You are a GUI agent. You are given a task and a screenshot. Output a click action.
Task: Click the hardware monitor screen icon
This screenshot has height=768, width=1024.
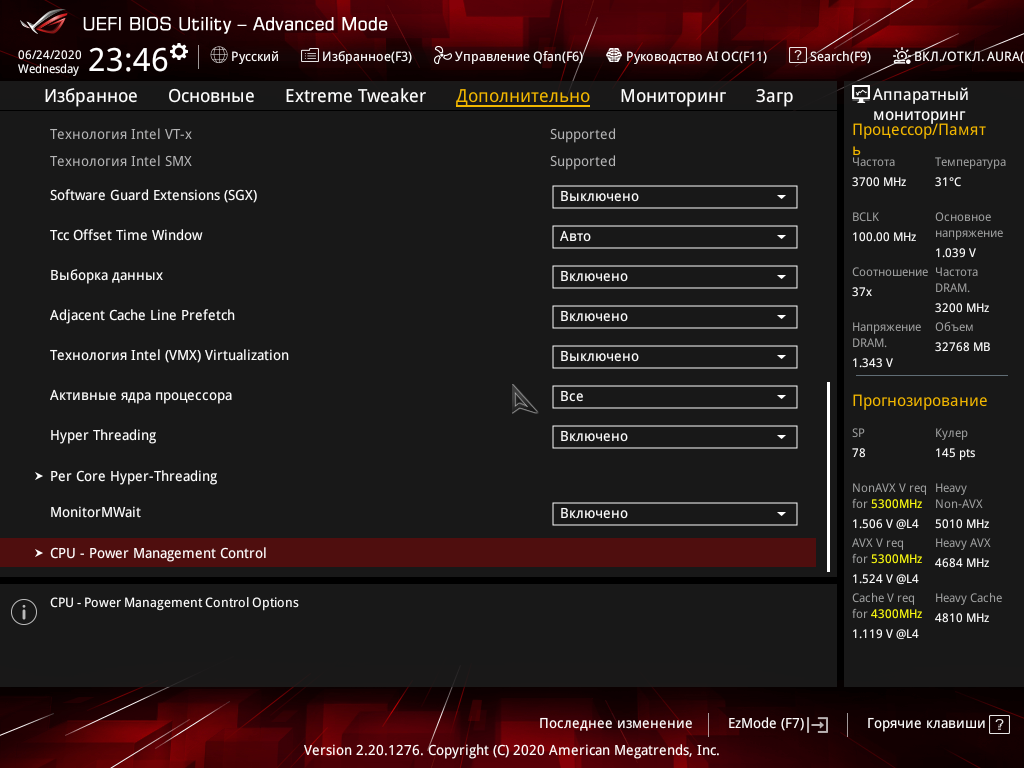pos(861,94)
